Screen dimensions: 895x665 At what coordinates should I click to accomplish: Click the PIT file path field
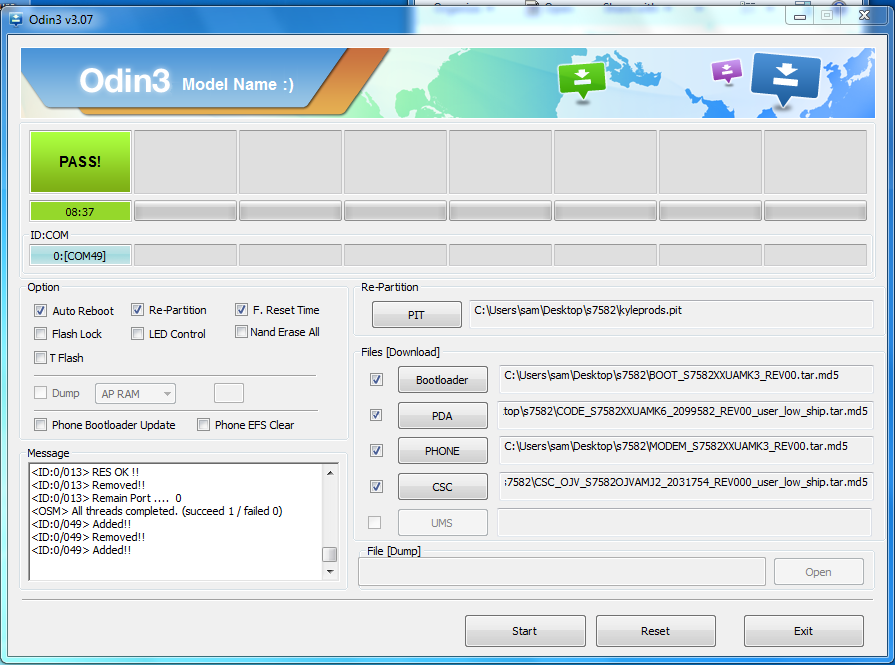coord(671,314)
